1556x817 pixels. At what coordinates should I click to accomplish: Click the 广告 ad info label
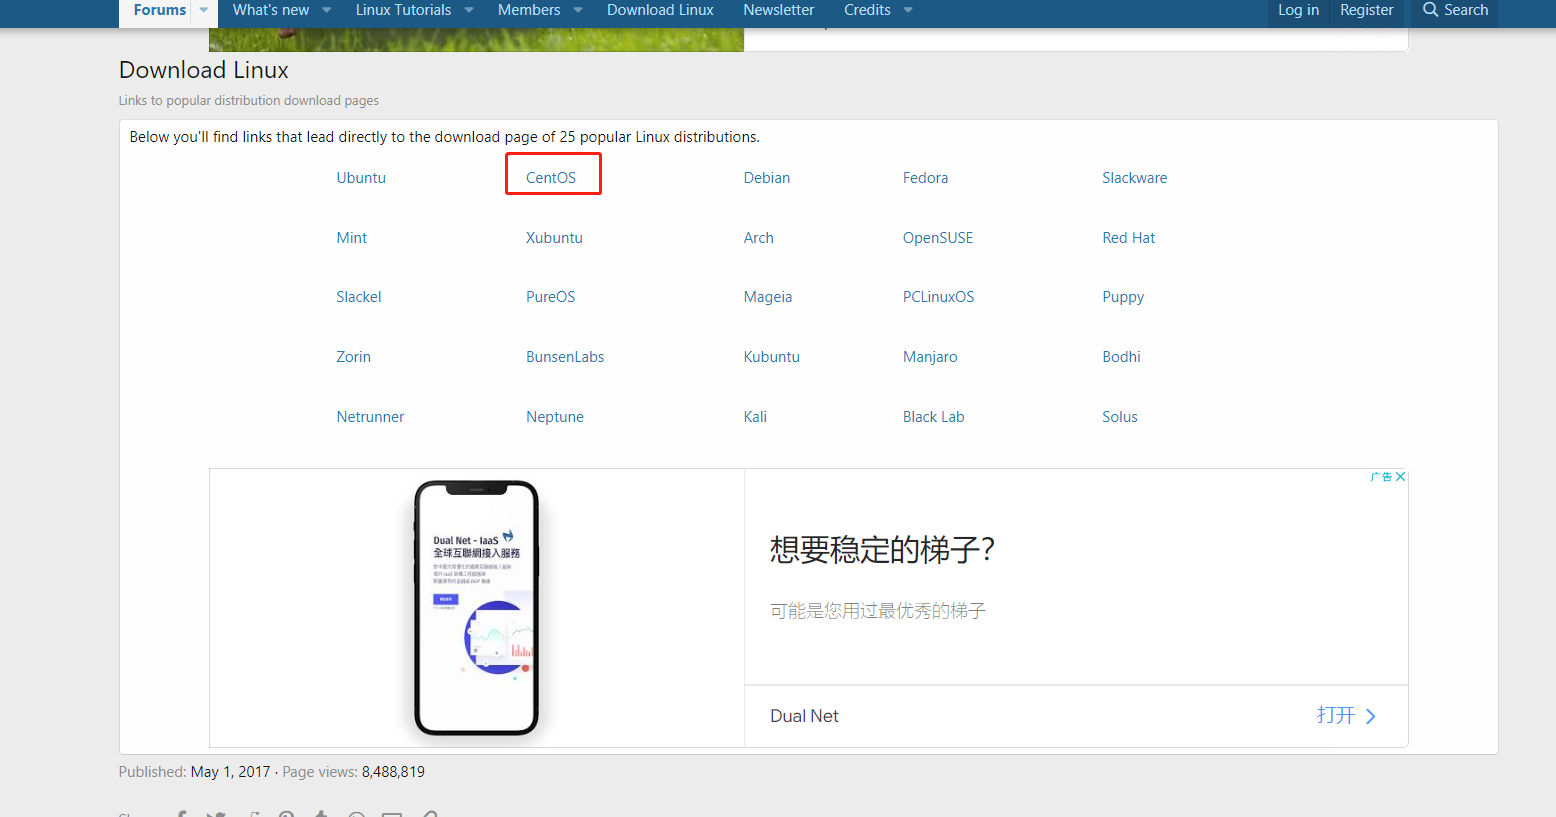click(1381, 477)
